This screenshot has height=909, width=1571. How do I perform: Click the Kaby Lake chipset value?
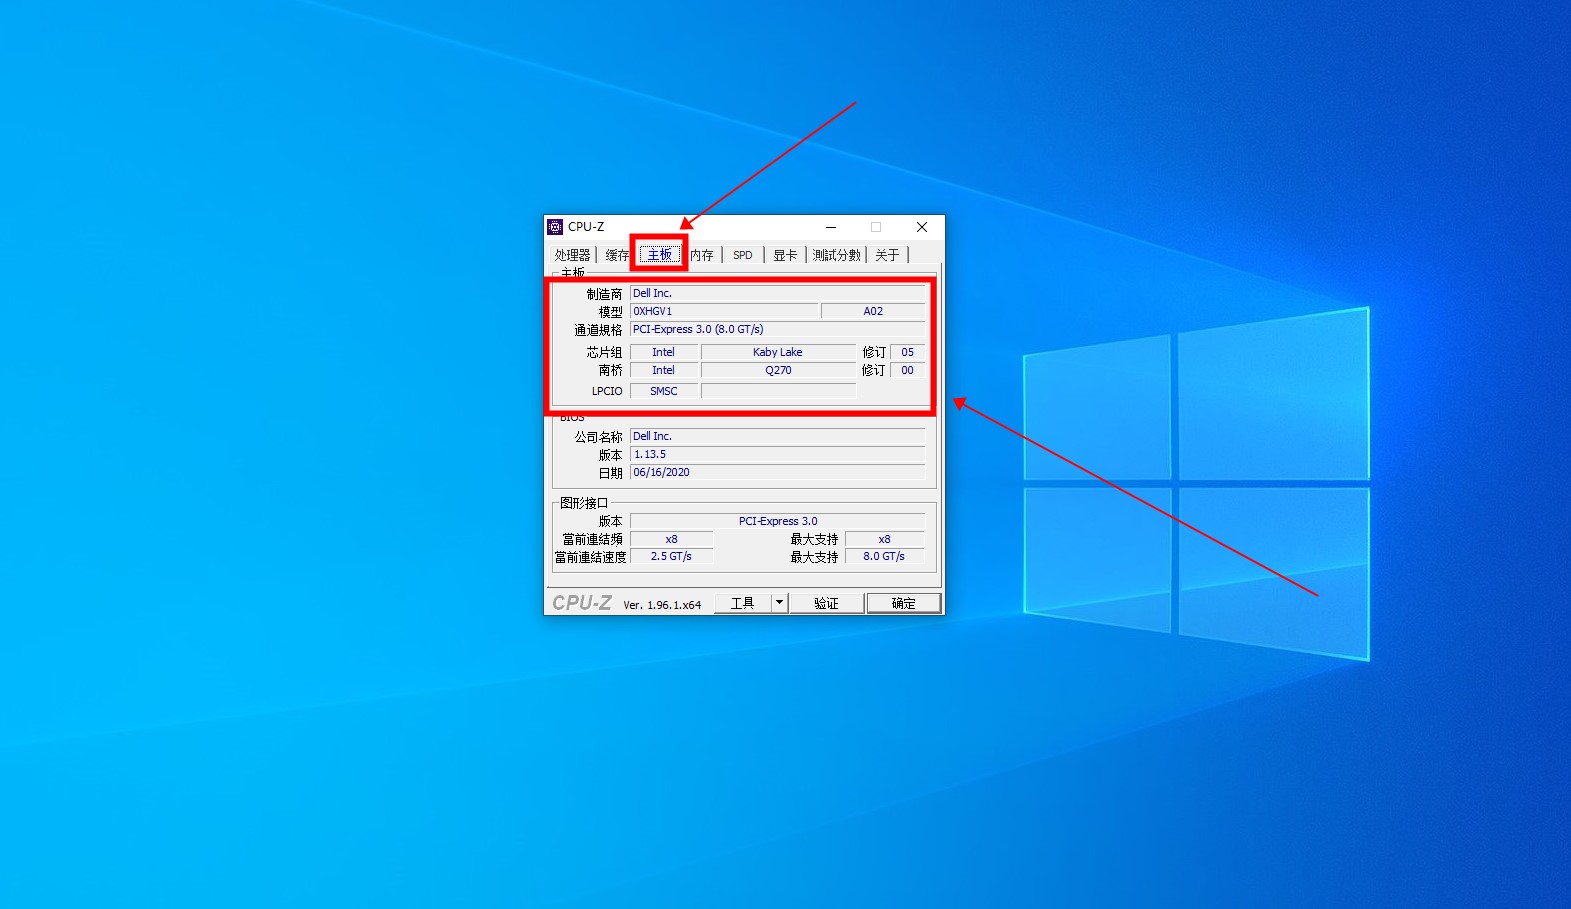[778, 352]
